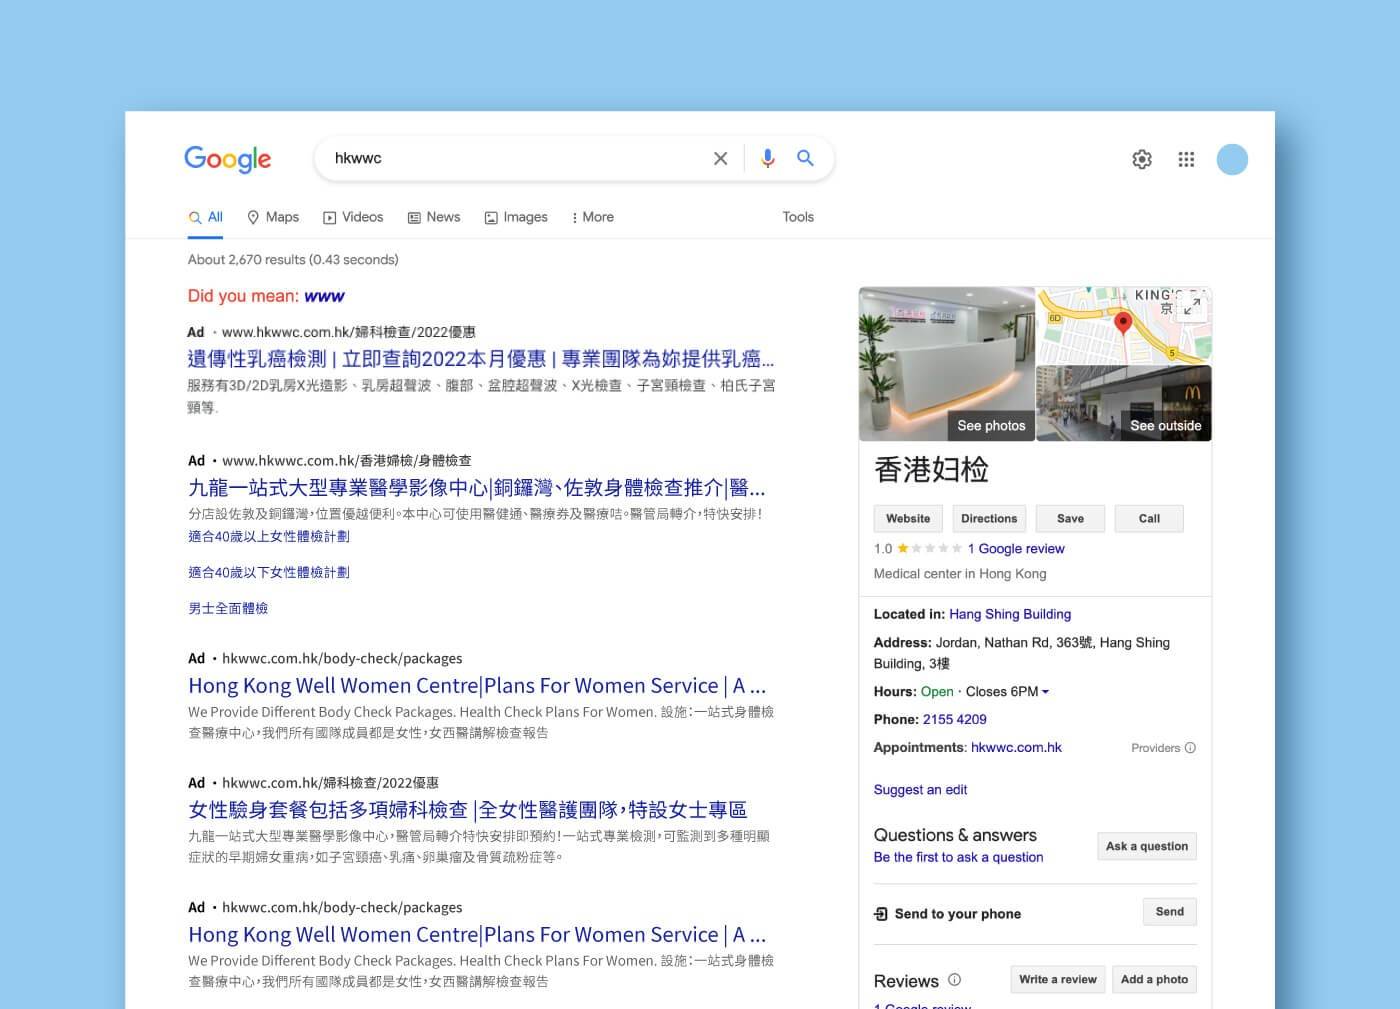Switch to the Videos tab
The height and width of the screenshot is (1009, 1400).
353,217
